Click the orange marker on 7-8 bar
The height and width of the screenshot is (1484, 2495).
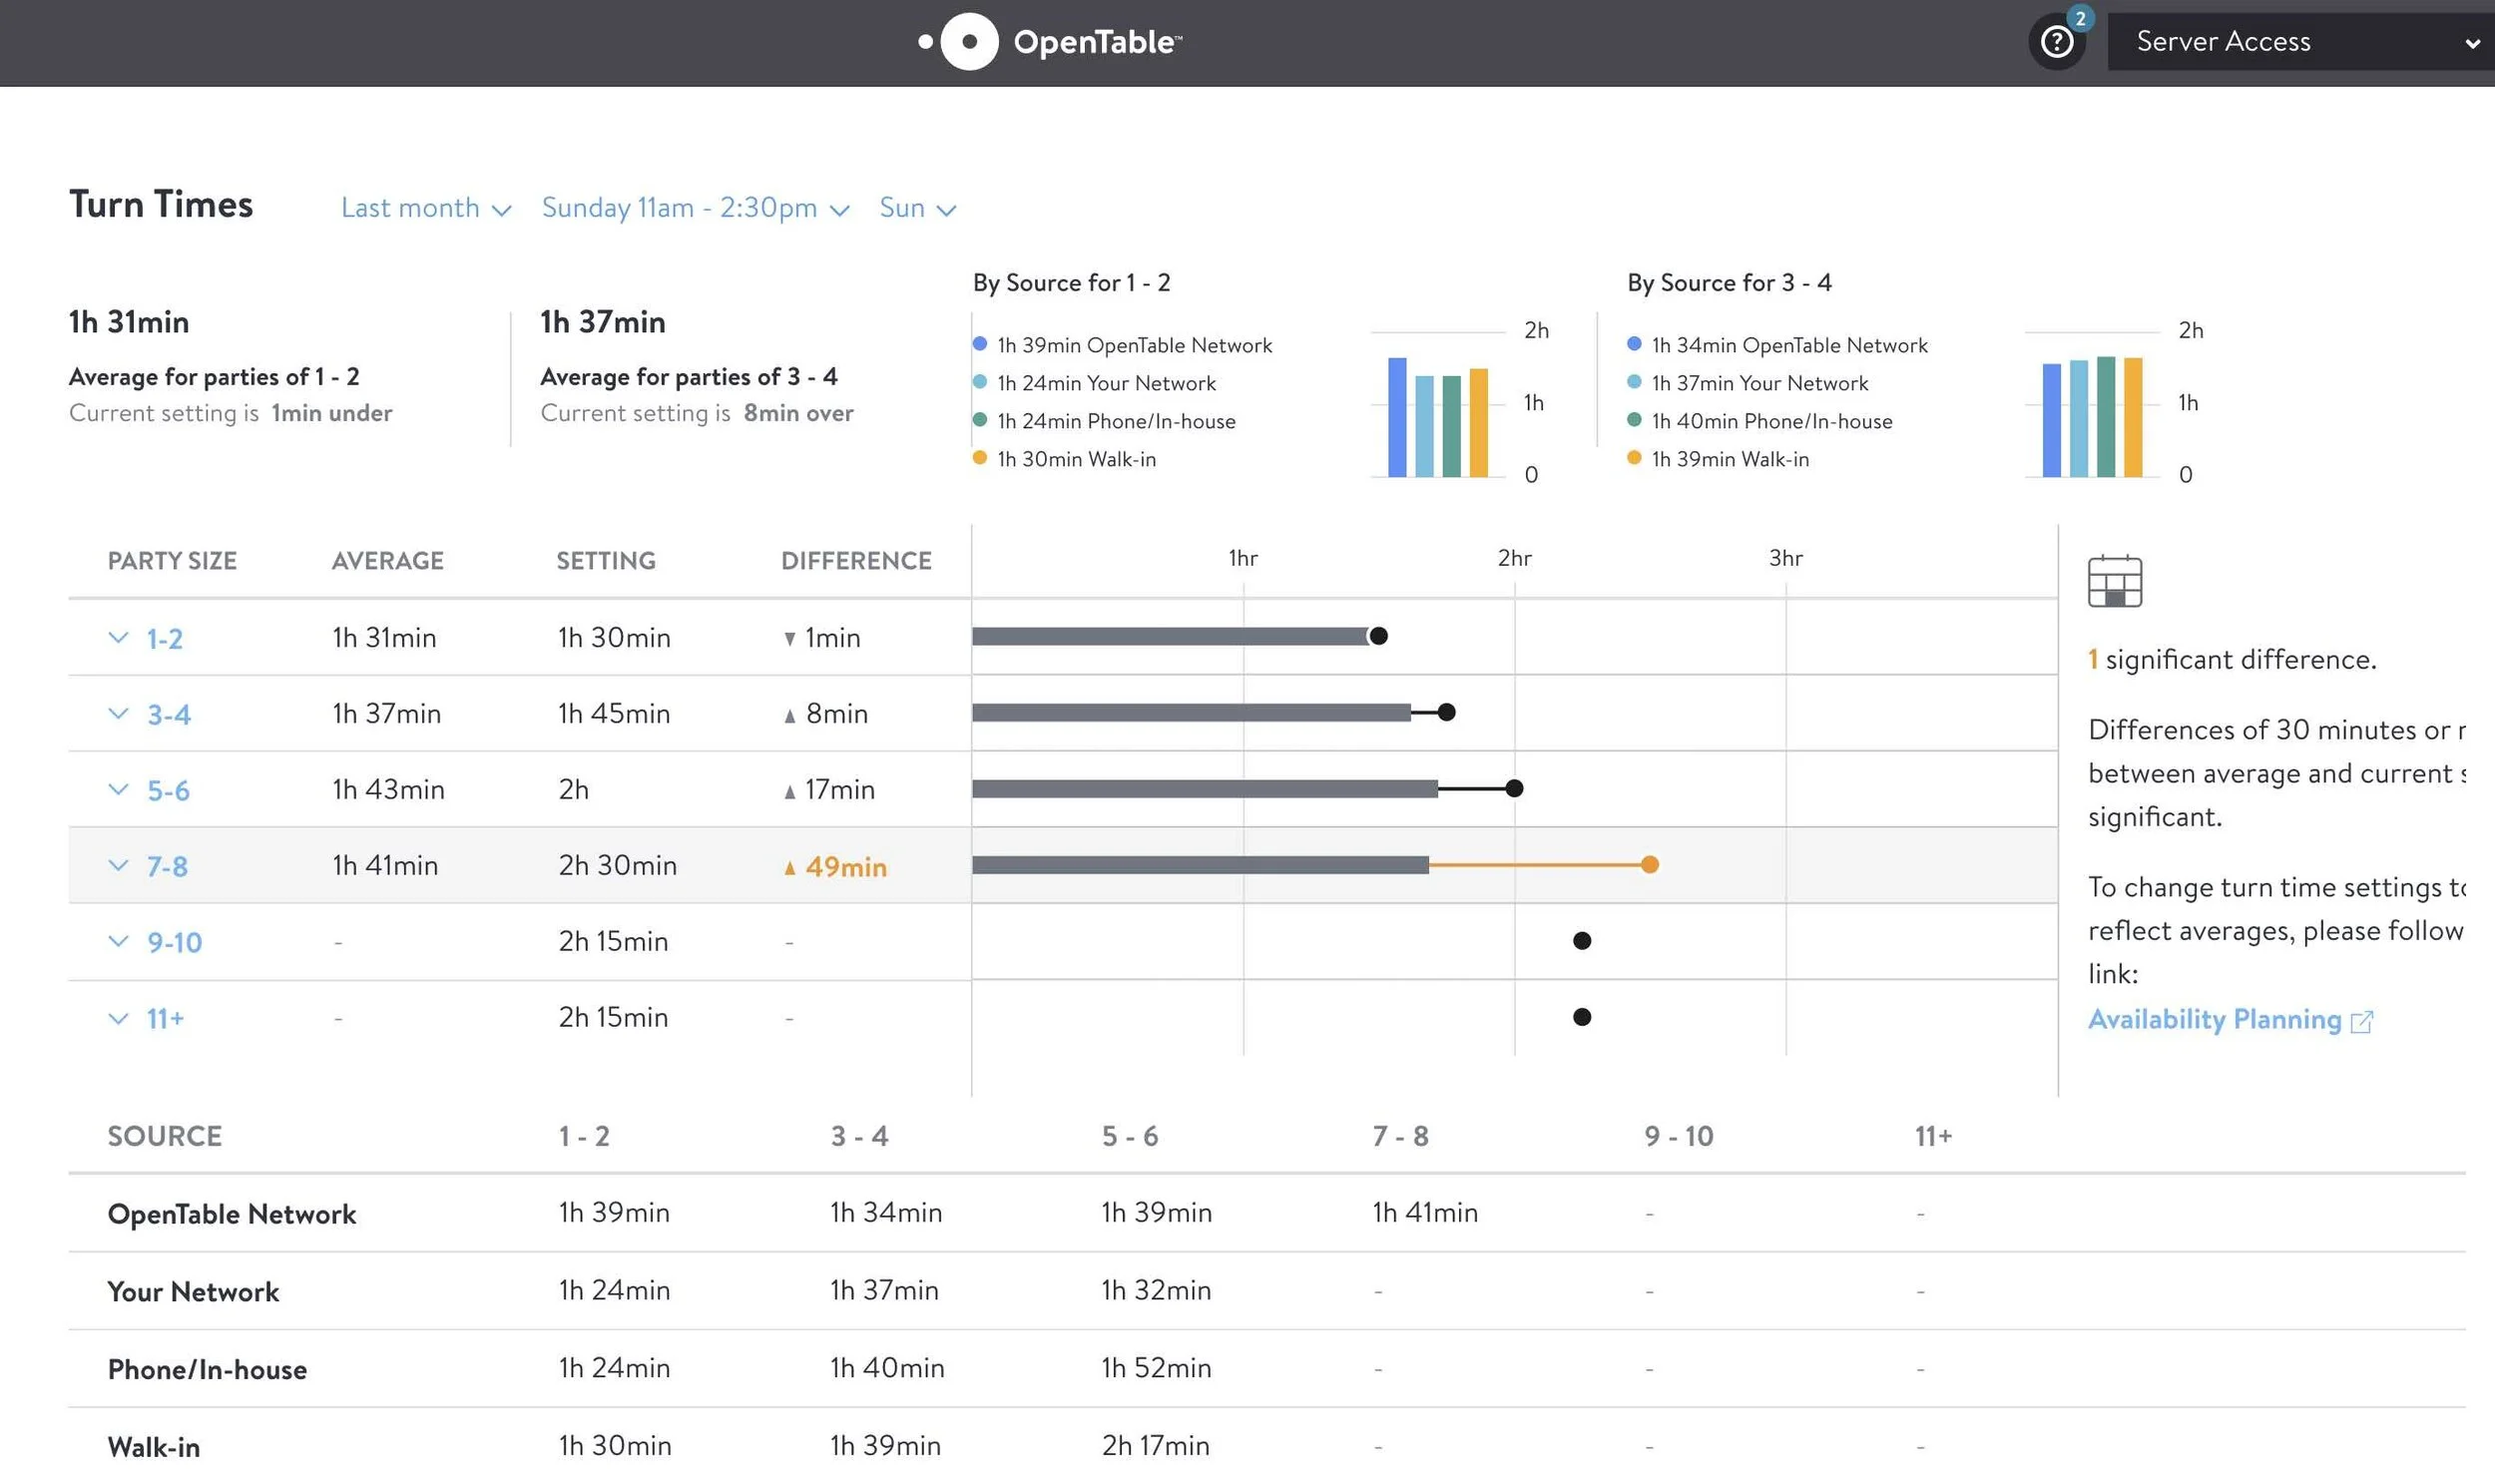tap(1649, 865)
